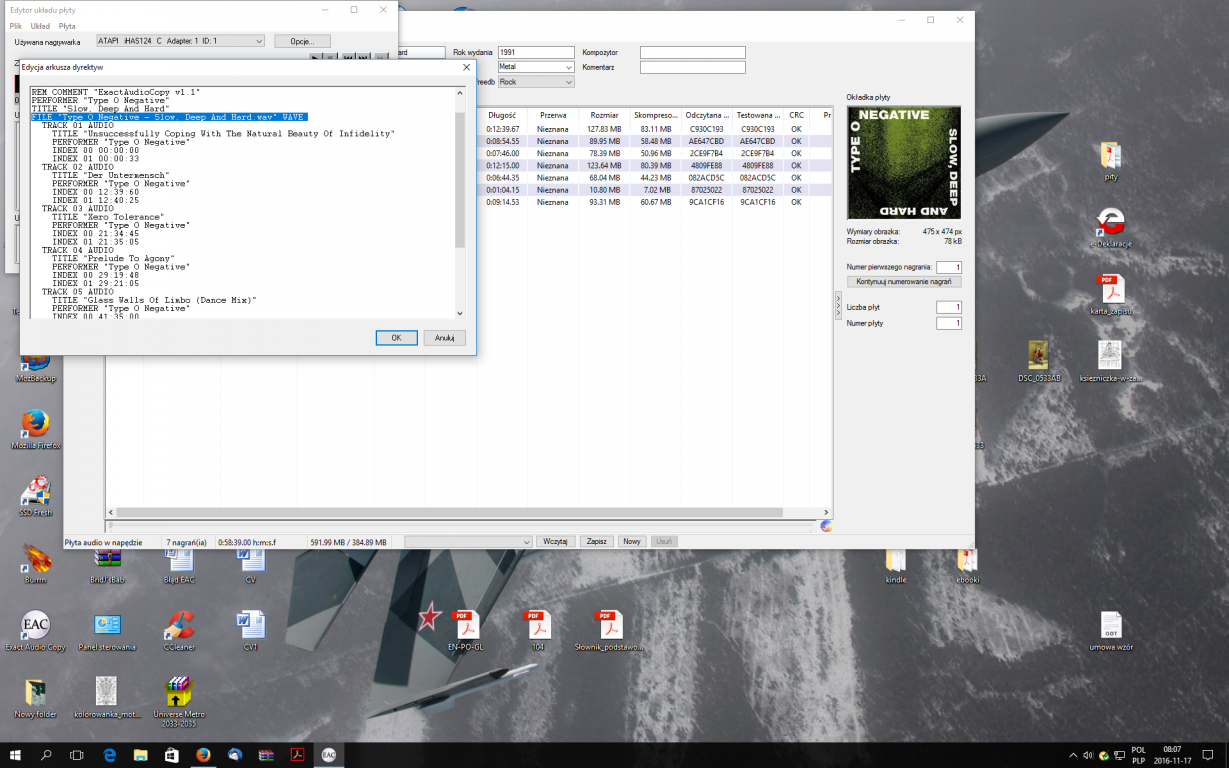Click Kontynuuj numerowanie nagrań button
Image resolution: width=1229 pixels, height=768 pixels.
904,282
